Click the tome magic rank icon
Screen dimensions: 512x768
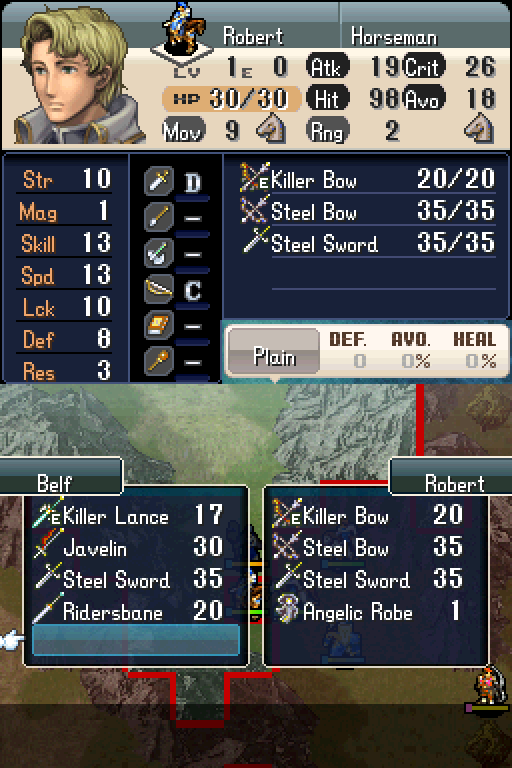point(159,325)
